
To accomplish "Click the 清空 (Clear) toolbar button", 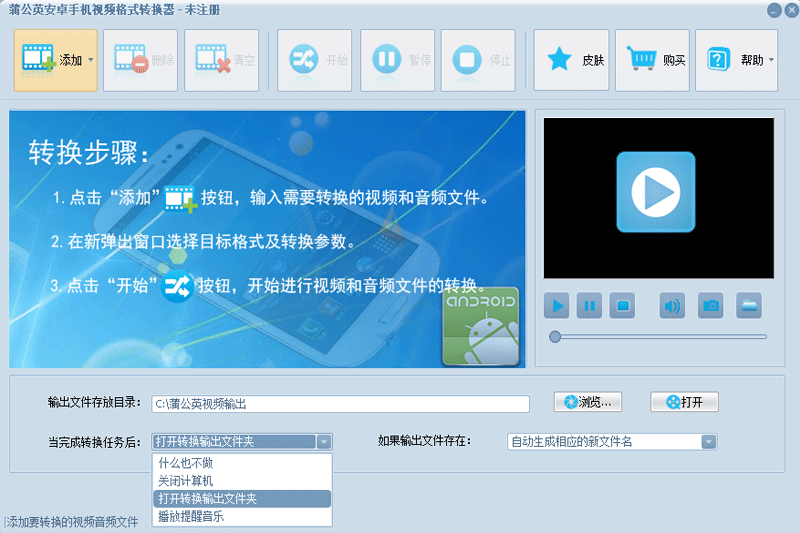I will pos(221,60).
